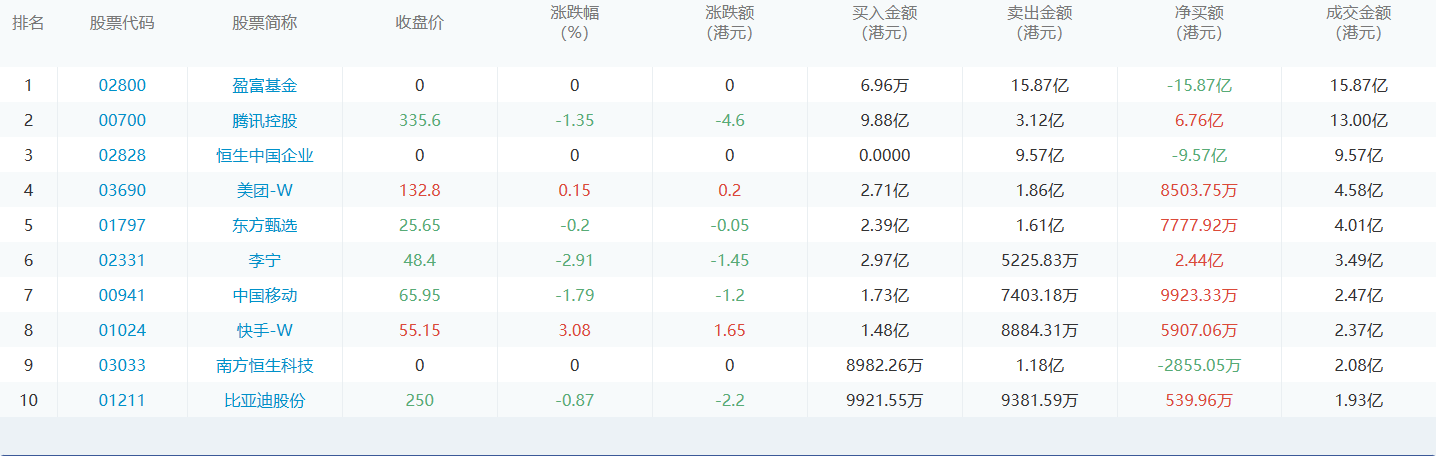
Task: Click the 股票简称 column header
Action: (x=265, y=23)
